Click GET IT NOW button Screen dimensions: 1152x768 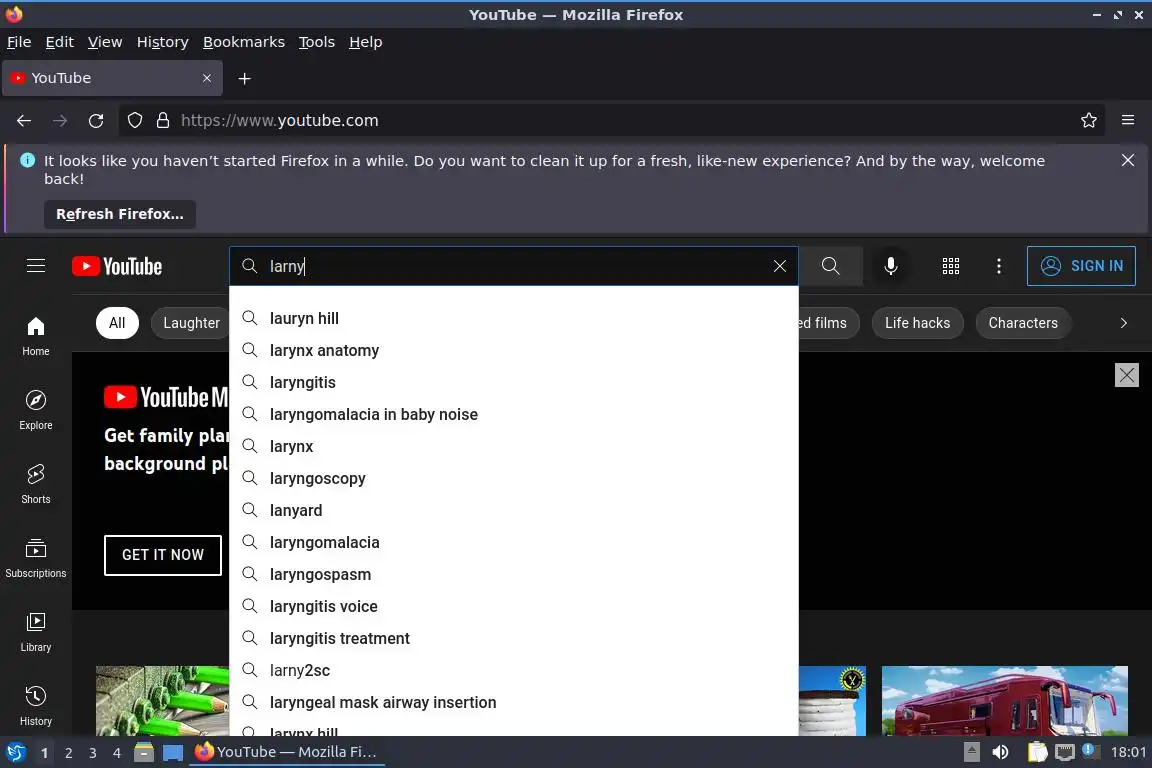[162, 555]
